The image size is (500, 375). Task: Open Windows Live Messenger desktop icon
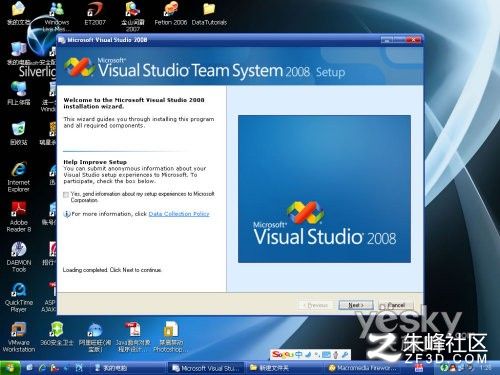point(57,16)
